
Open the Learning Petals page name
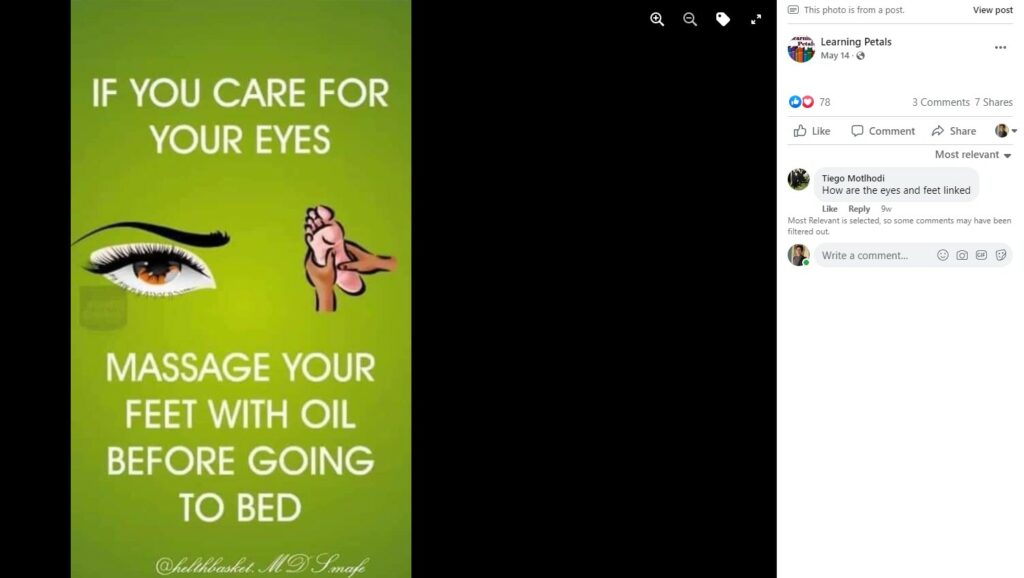[856, 42]
